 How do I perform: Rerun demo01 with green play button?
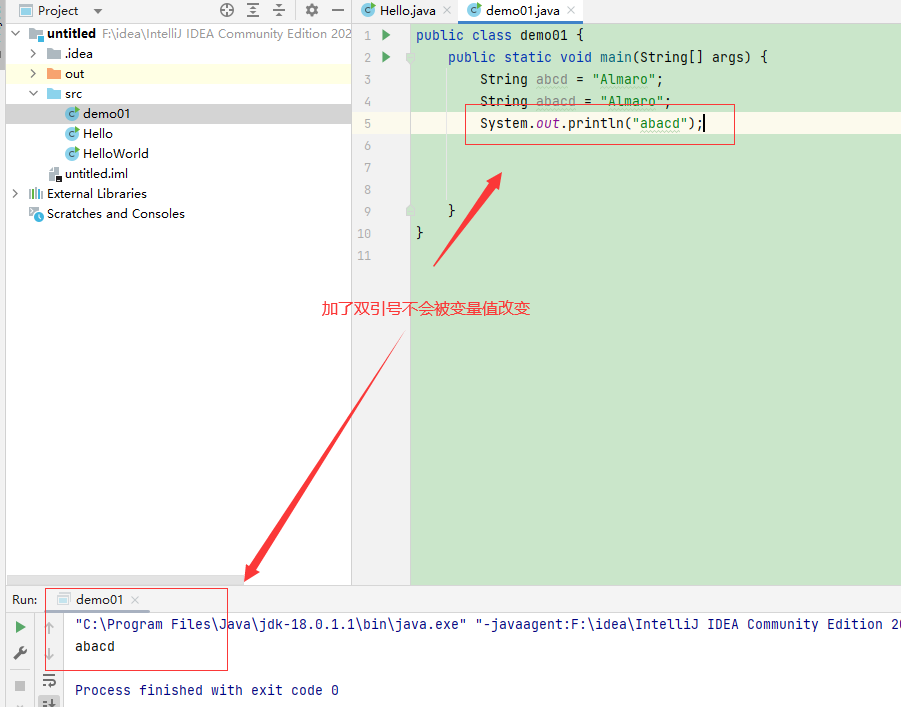(x=20, y=627)
